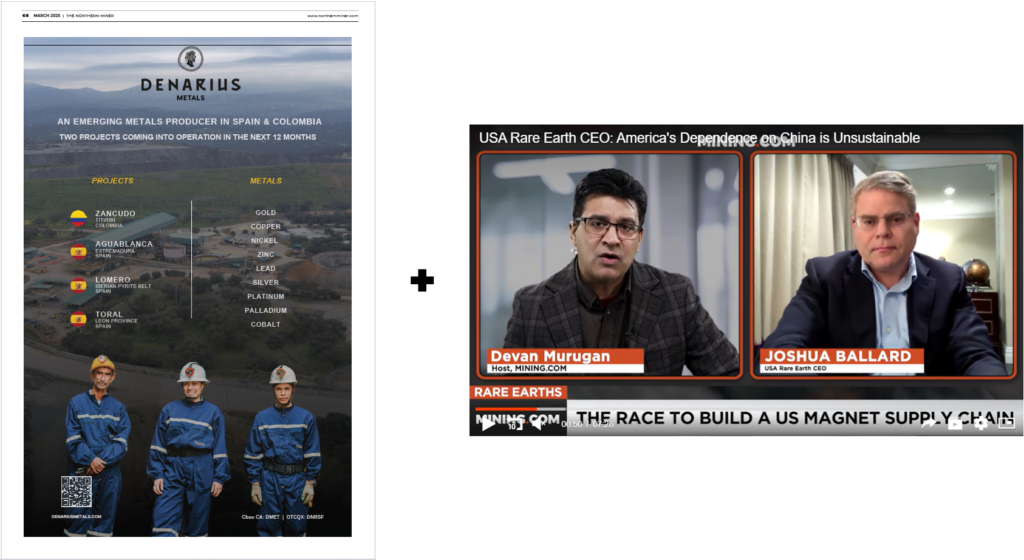Viewport: 1024px width, 560px height.
Task: Click the share arrow on the video player
Action: 929,424
